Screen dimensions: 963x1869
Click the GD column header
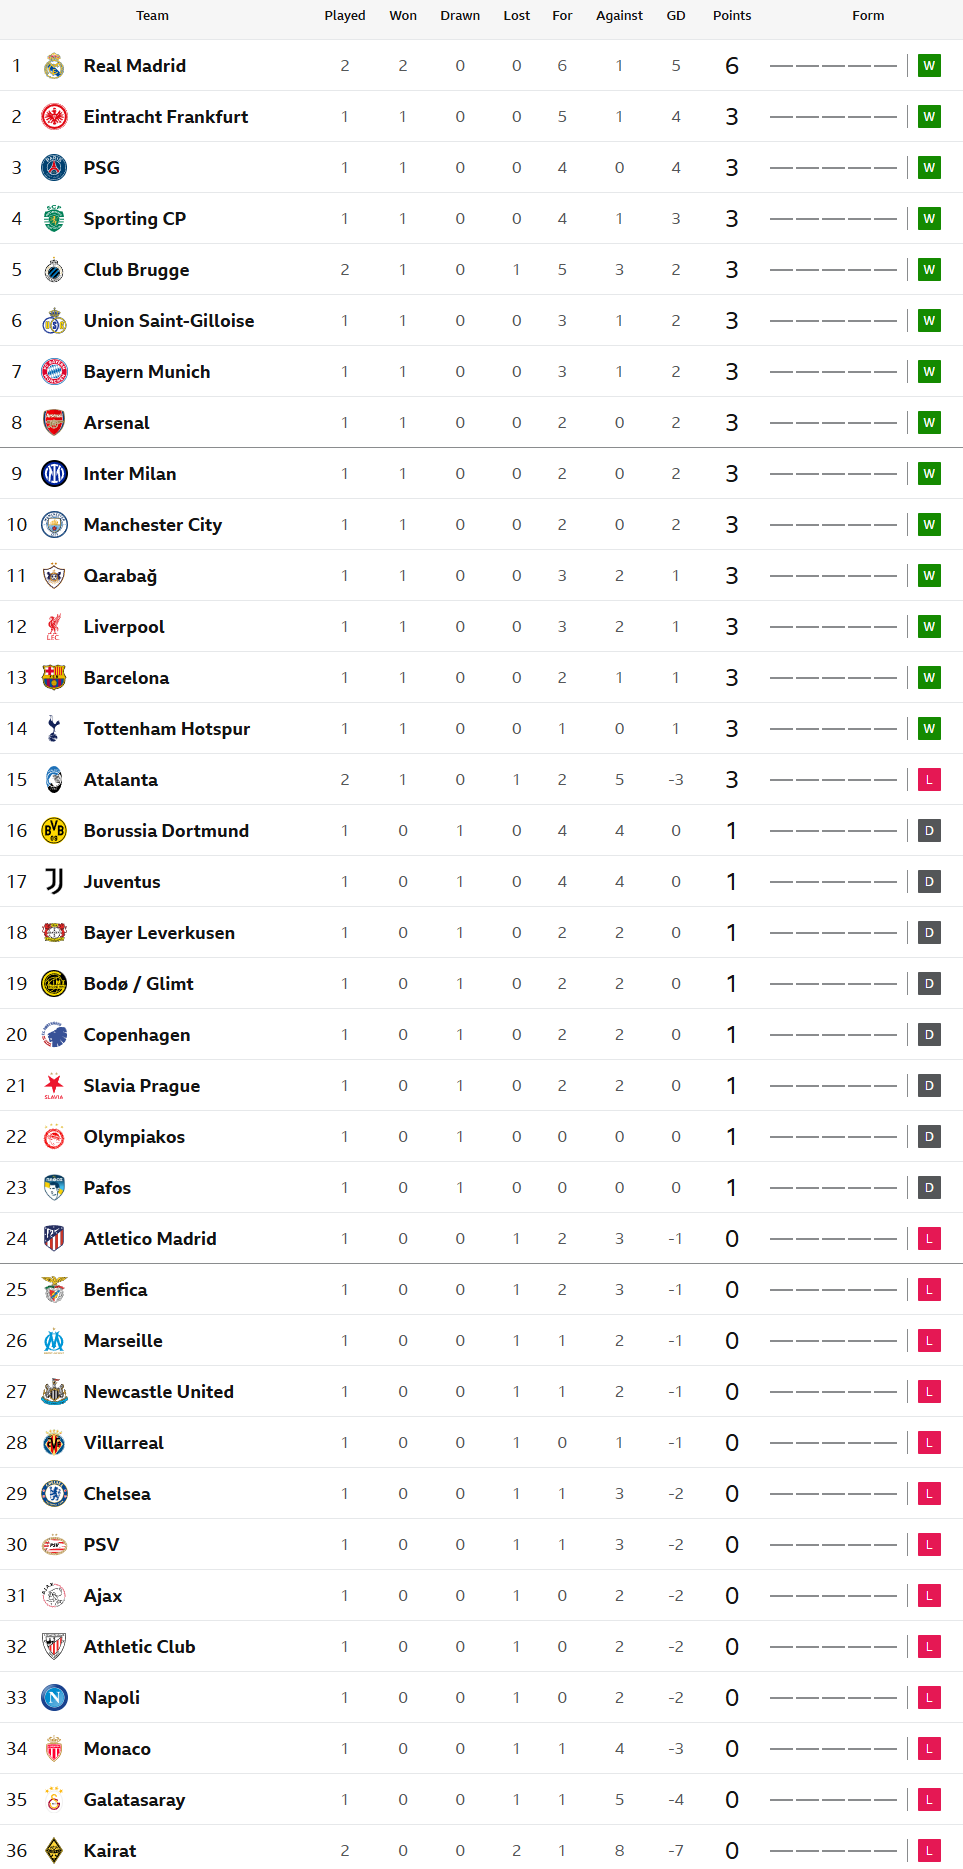tap(676, 16)
